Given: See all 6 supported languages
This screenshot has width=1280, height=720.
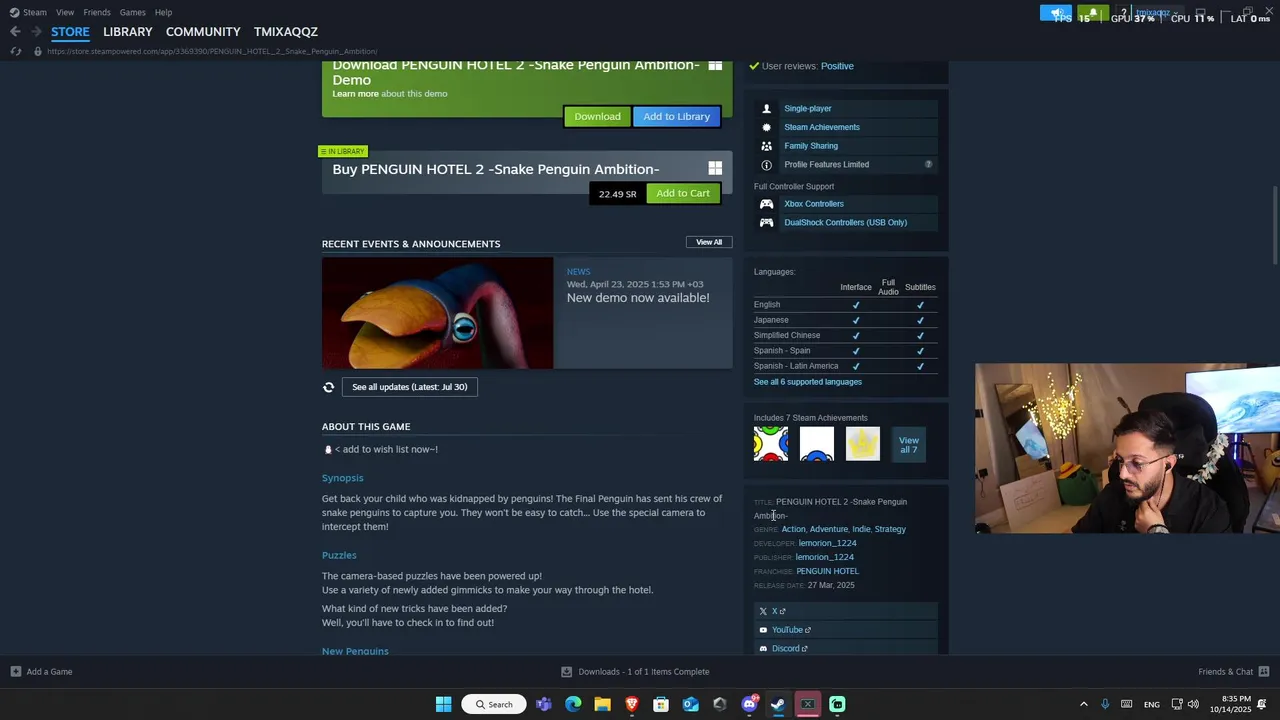Looking at the screenshot, I should (808, 382).
